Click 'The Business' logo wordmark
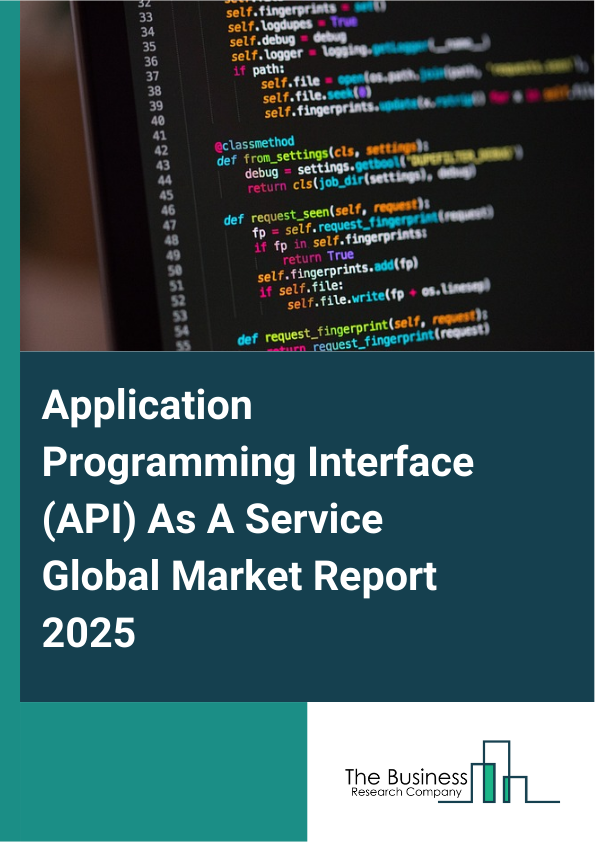Viewport: 595px width, 842px height. (406, 777)
